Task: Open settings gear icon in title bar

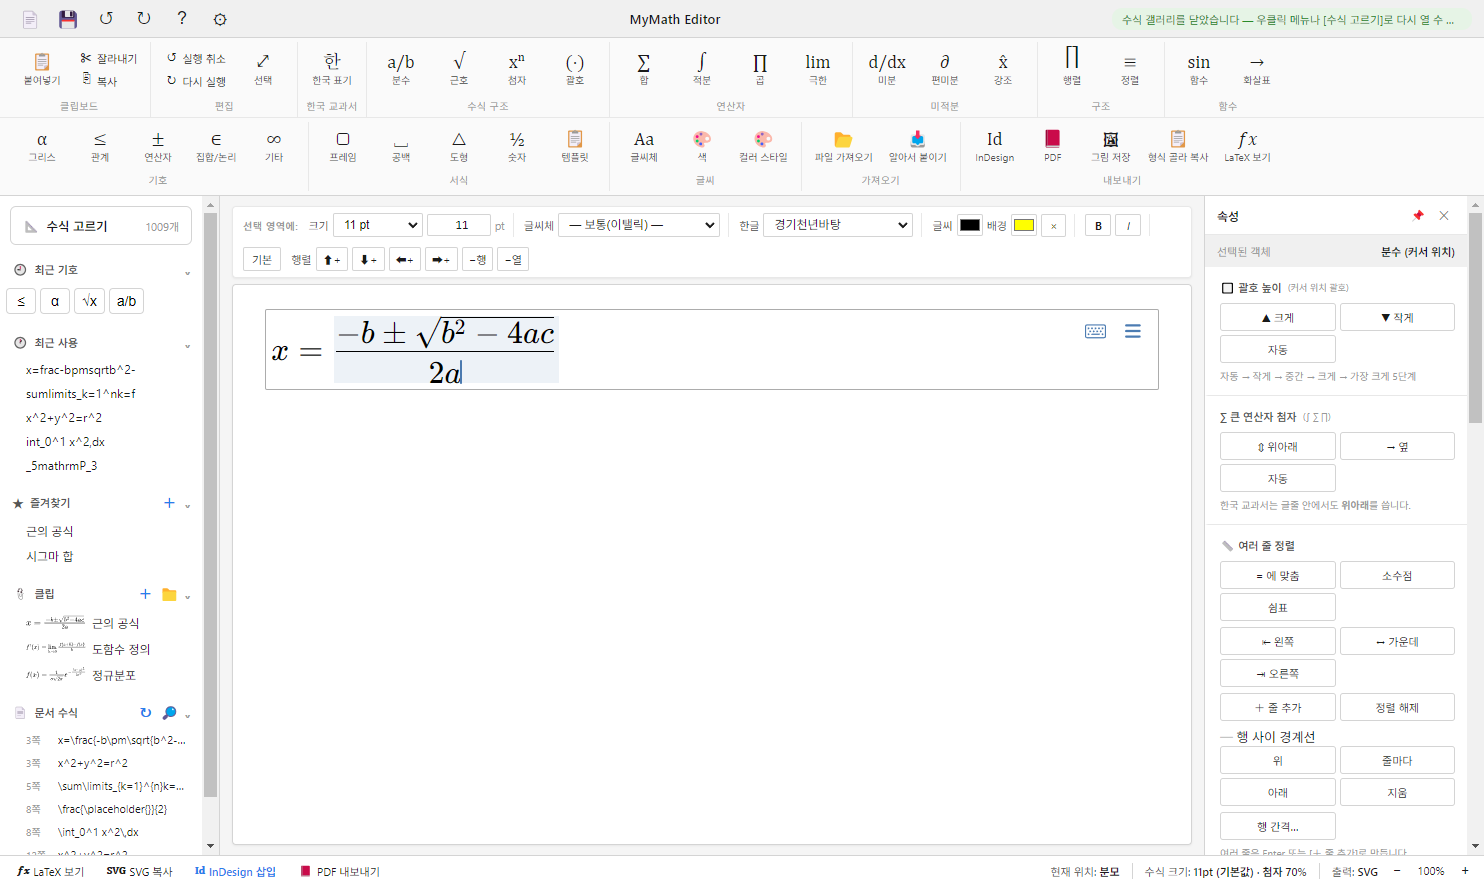Action: [220, 19]
